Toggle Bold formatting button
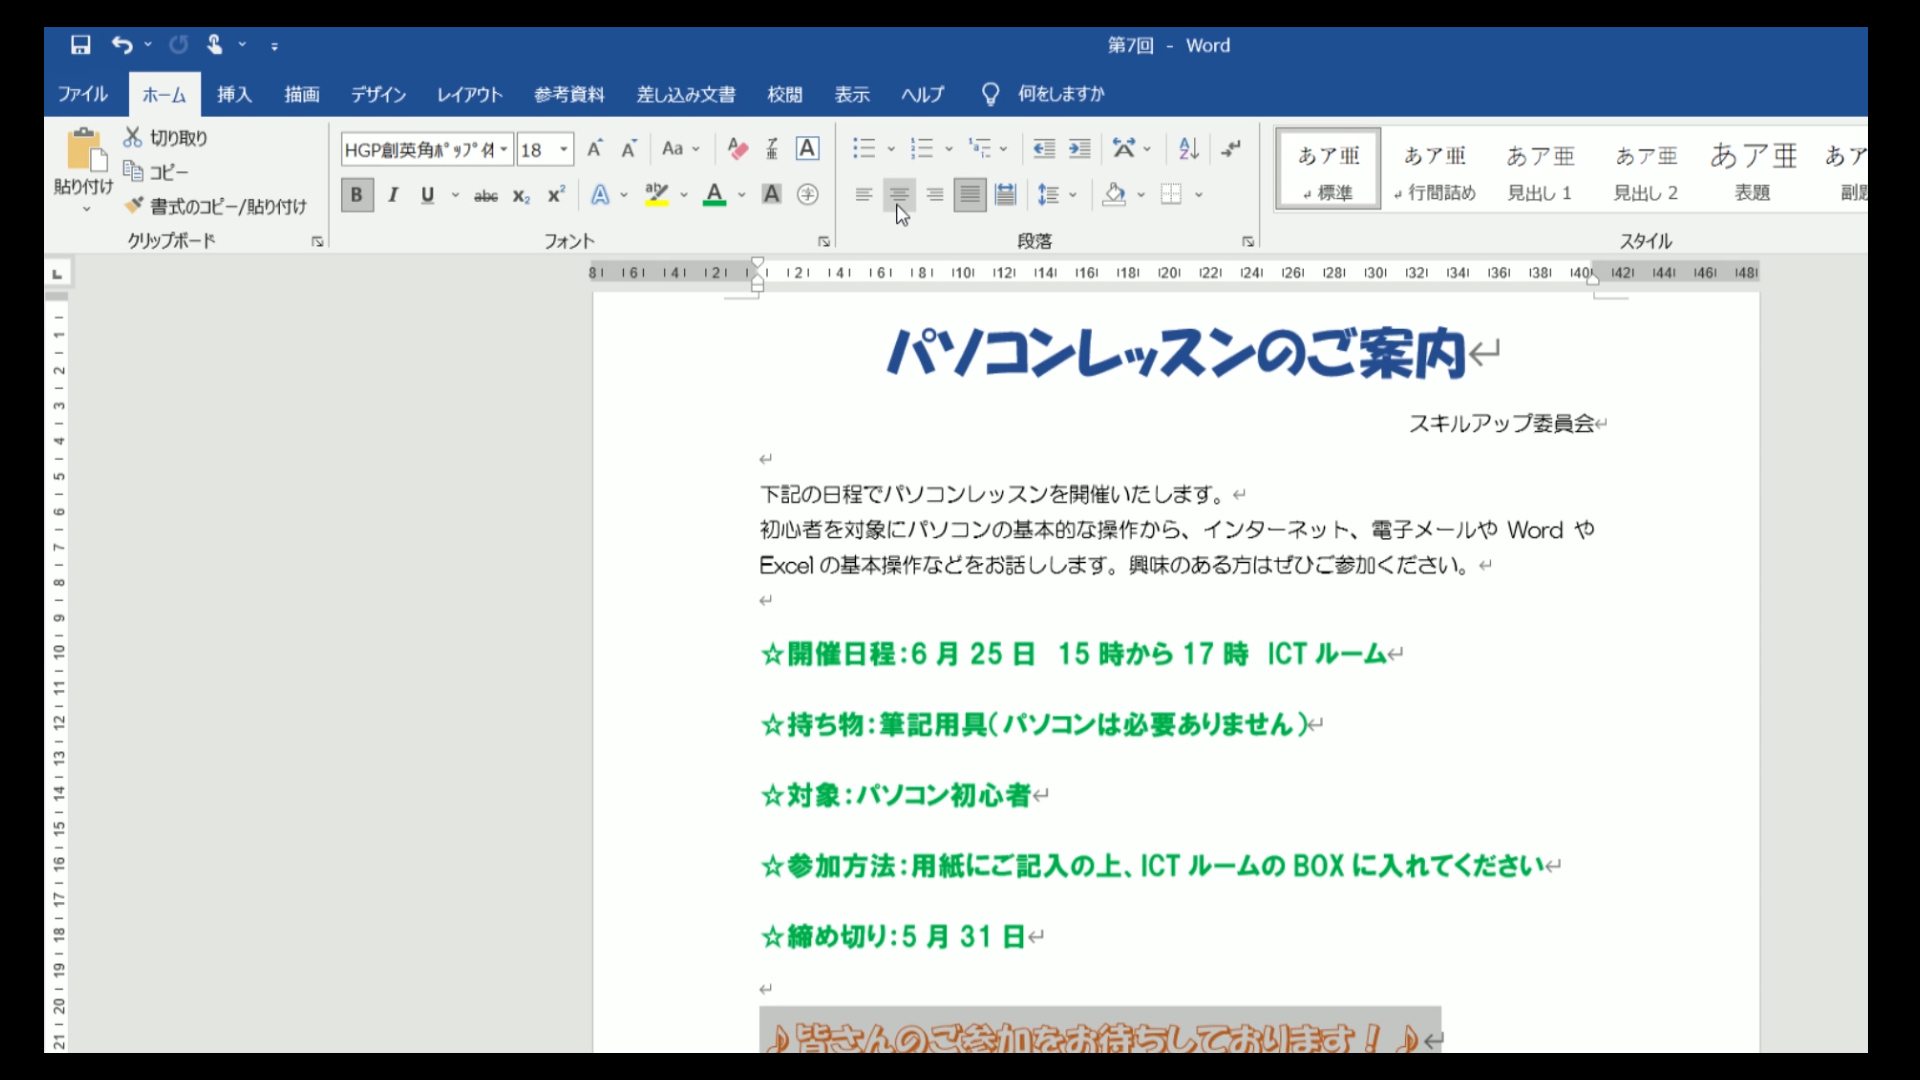Image resolution: width=1920 pixels, height=1080 pixels. (x=356, y=195)
